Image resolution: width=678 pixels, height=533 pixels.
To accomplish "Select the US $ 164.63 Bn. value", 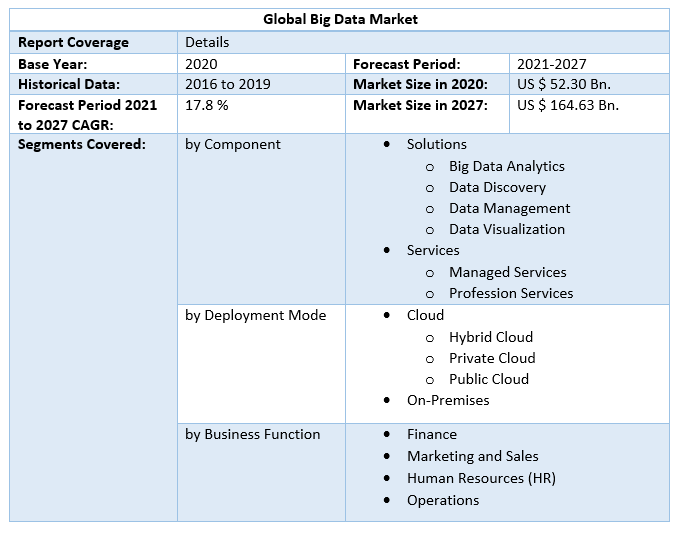I will [568, 104].
